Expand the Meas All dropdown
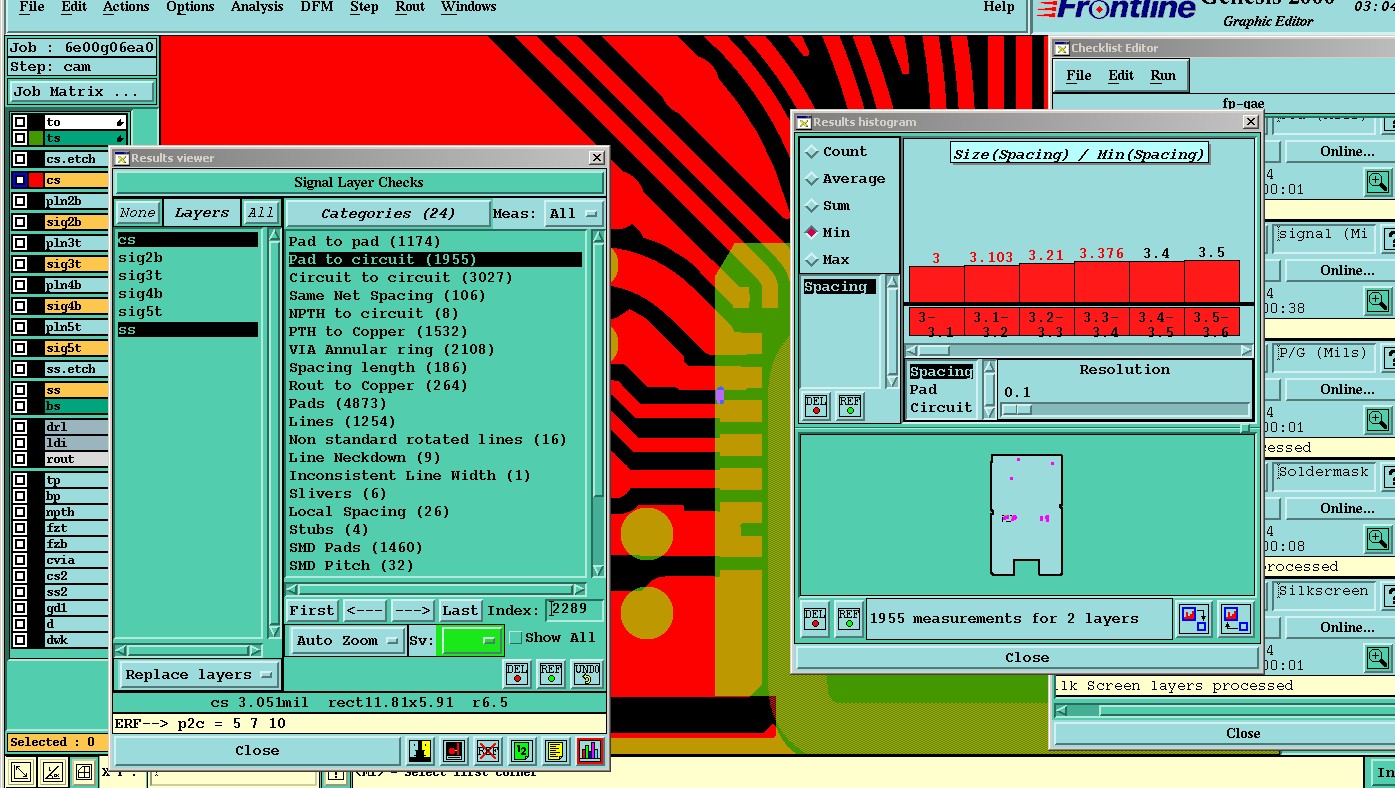1395x788 pixels. [x=574, y=213]
